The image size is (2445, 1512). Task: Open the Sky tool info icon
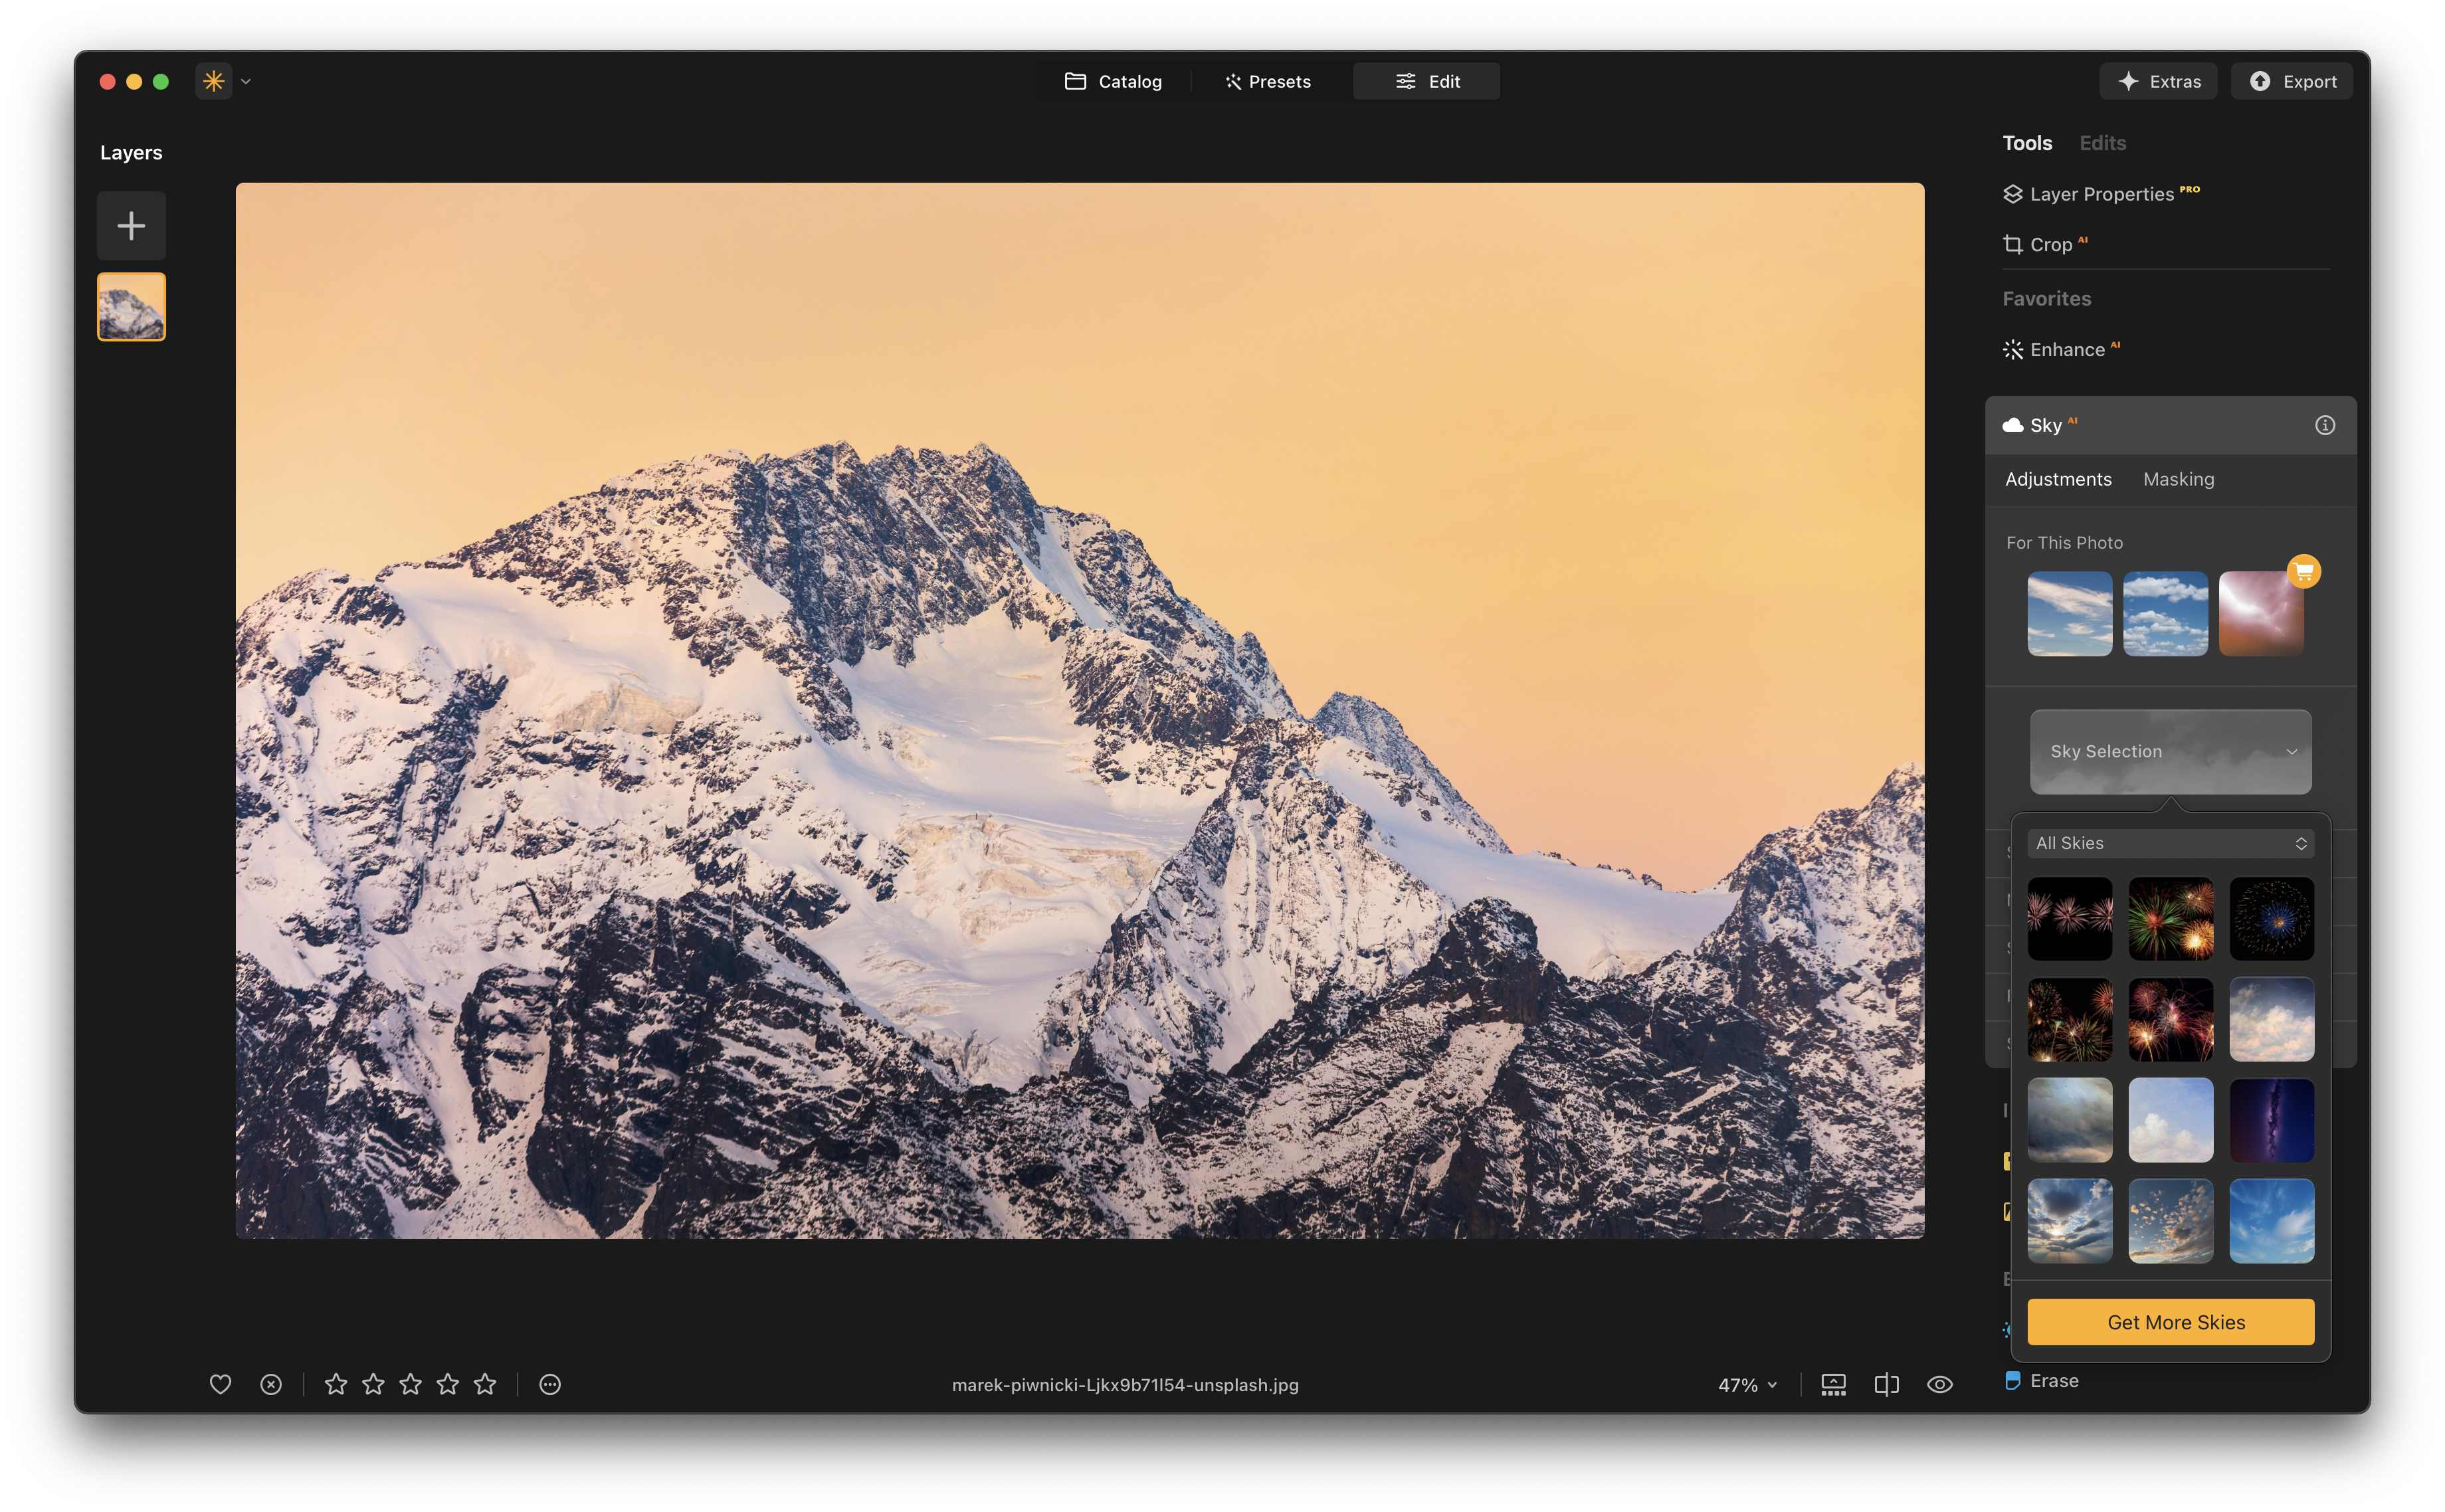pyautogui.click(x=2325, y=425)
